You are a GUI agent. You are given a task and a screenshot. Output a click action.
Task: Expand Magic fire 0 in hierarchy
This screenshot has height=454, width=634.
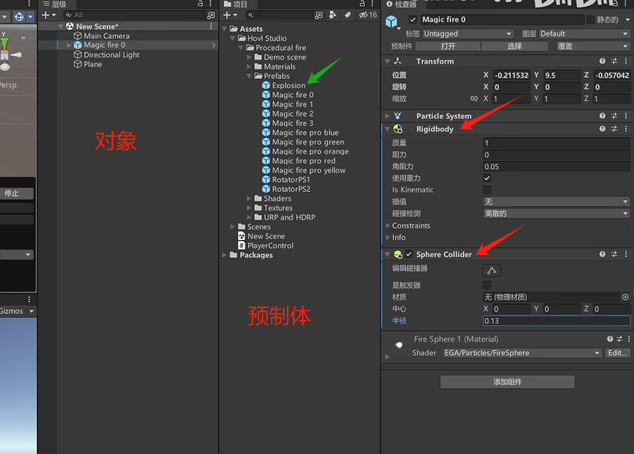69,45
